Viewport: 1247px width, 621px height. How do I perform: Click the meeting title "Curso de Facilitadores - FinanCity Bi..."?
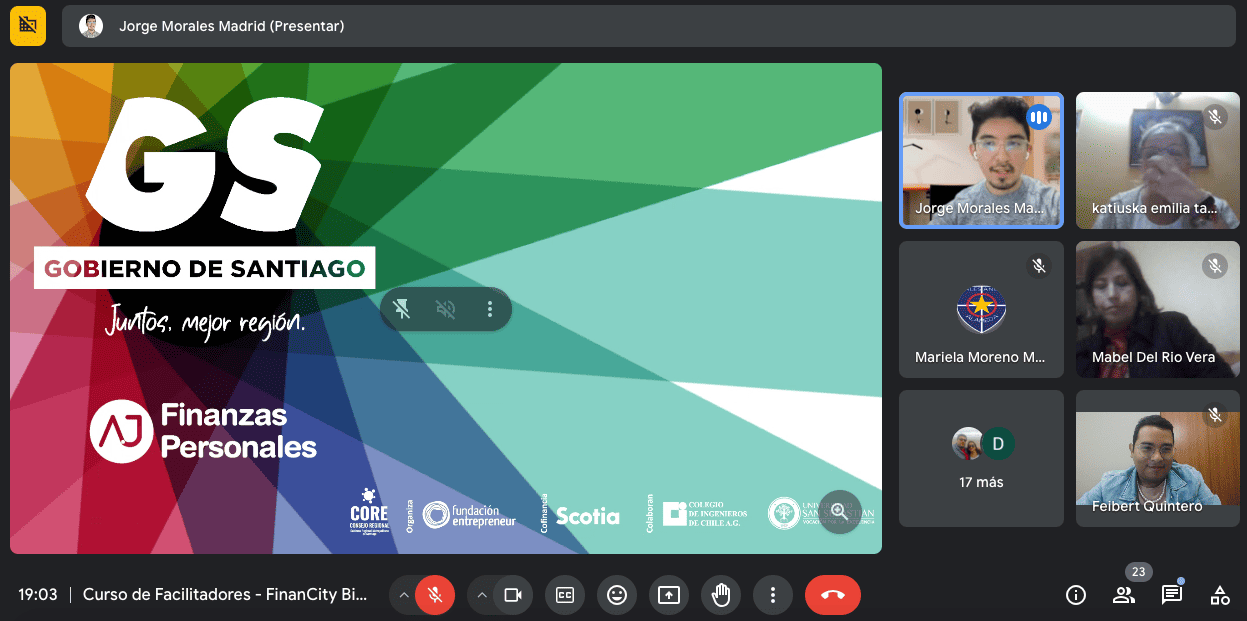tap(225, 595)
